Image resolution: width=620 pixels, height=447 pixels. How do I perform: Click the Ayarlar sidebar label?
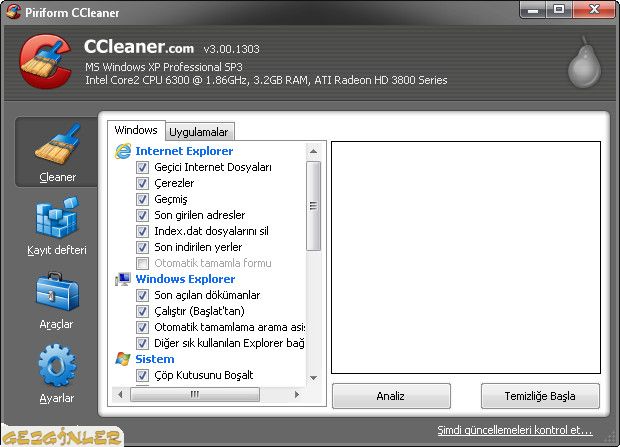[57, 398]
